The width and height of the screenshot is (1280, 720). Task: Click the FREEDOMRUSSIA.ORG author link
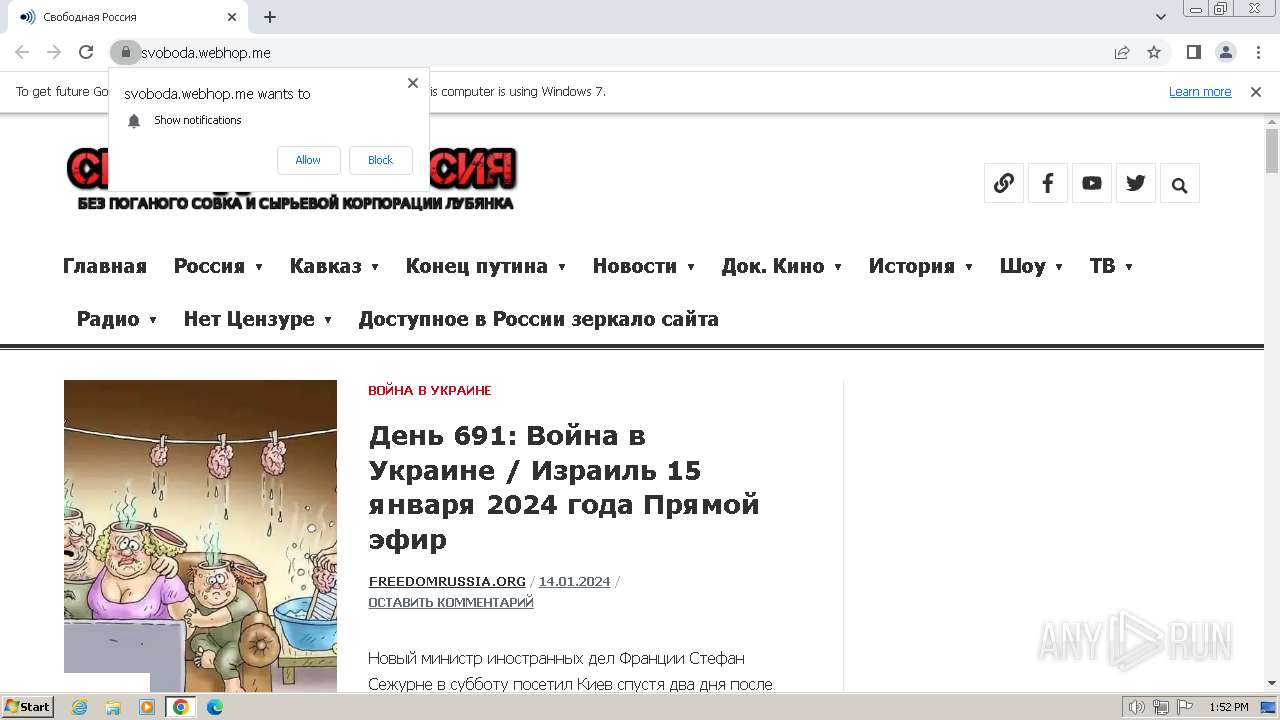pyautogui.click(x=446, y=582)
